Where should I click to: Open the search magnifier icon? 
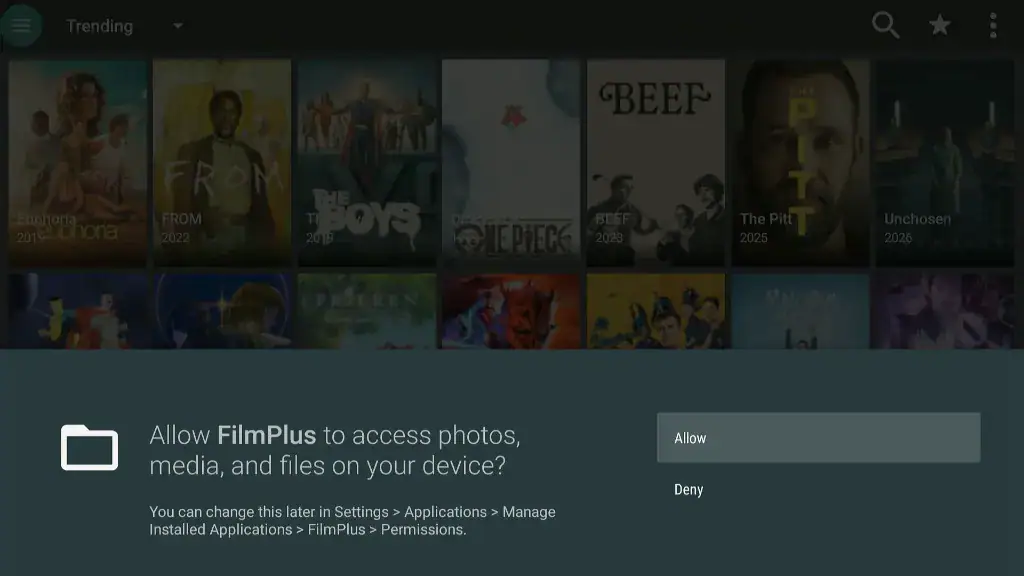click(886, 25)
